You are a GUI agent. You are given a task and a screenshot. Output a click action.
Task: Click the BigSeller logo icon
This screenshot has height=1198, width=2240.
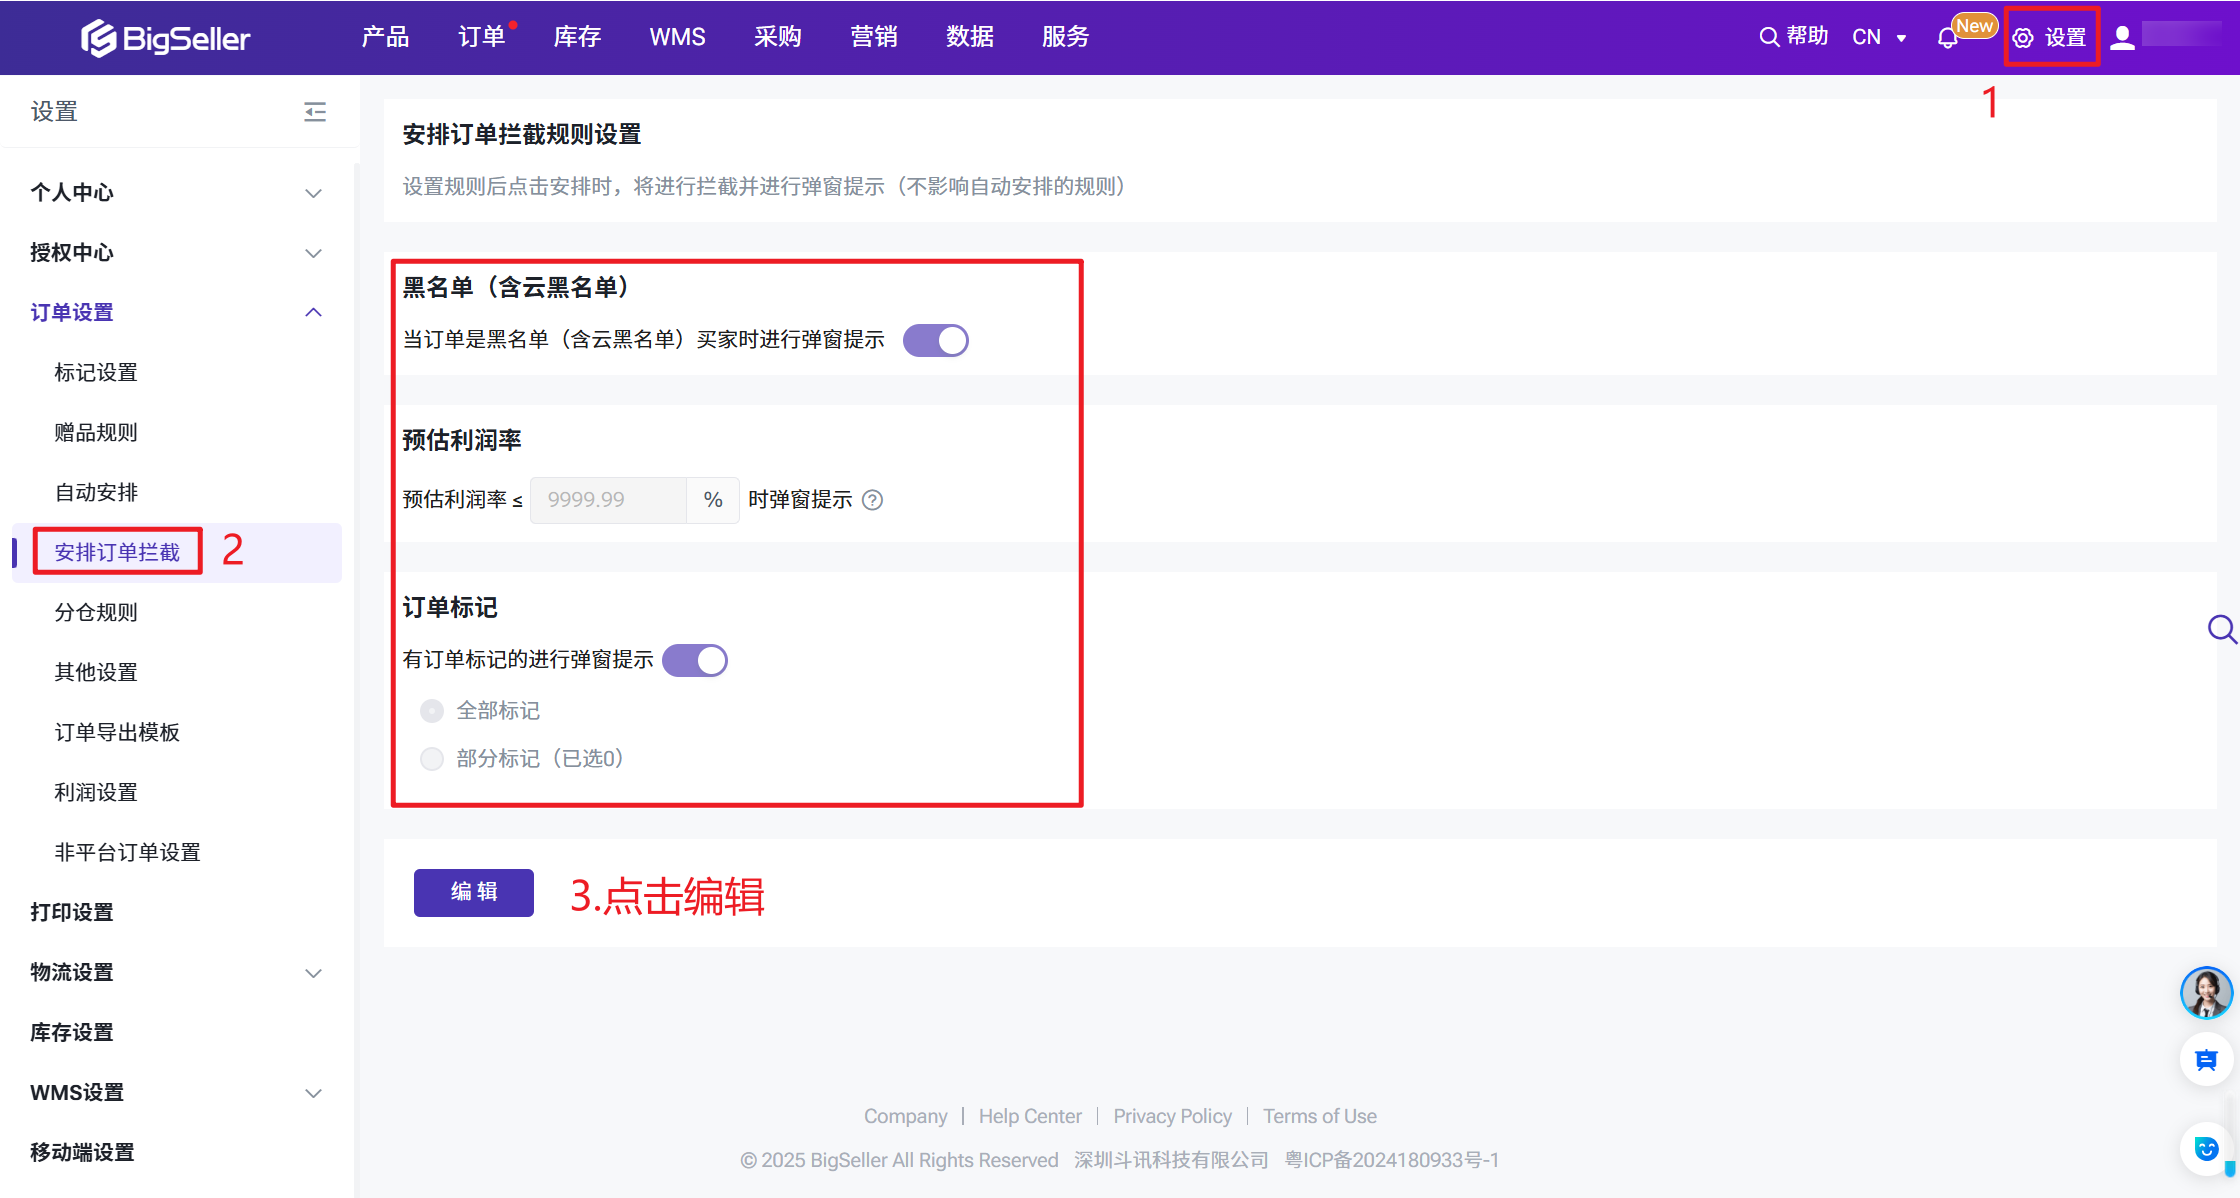click(x=99, y=38)
